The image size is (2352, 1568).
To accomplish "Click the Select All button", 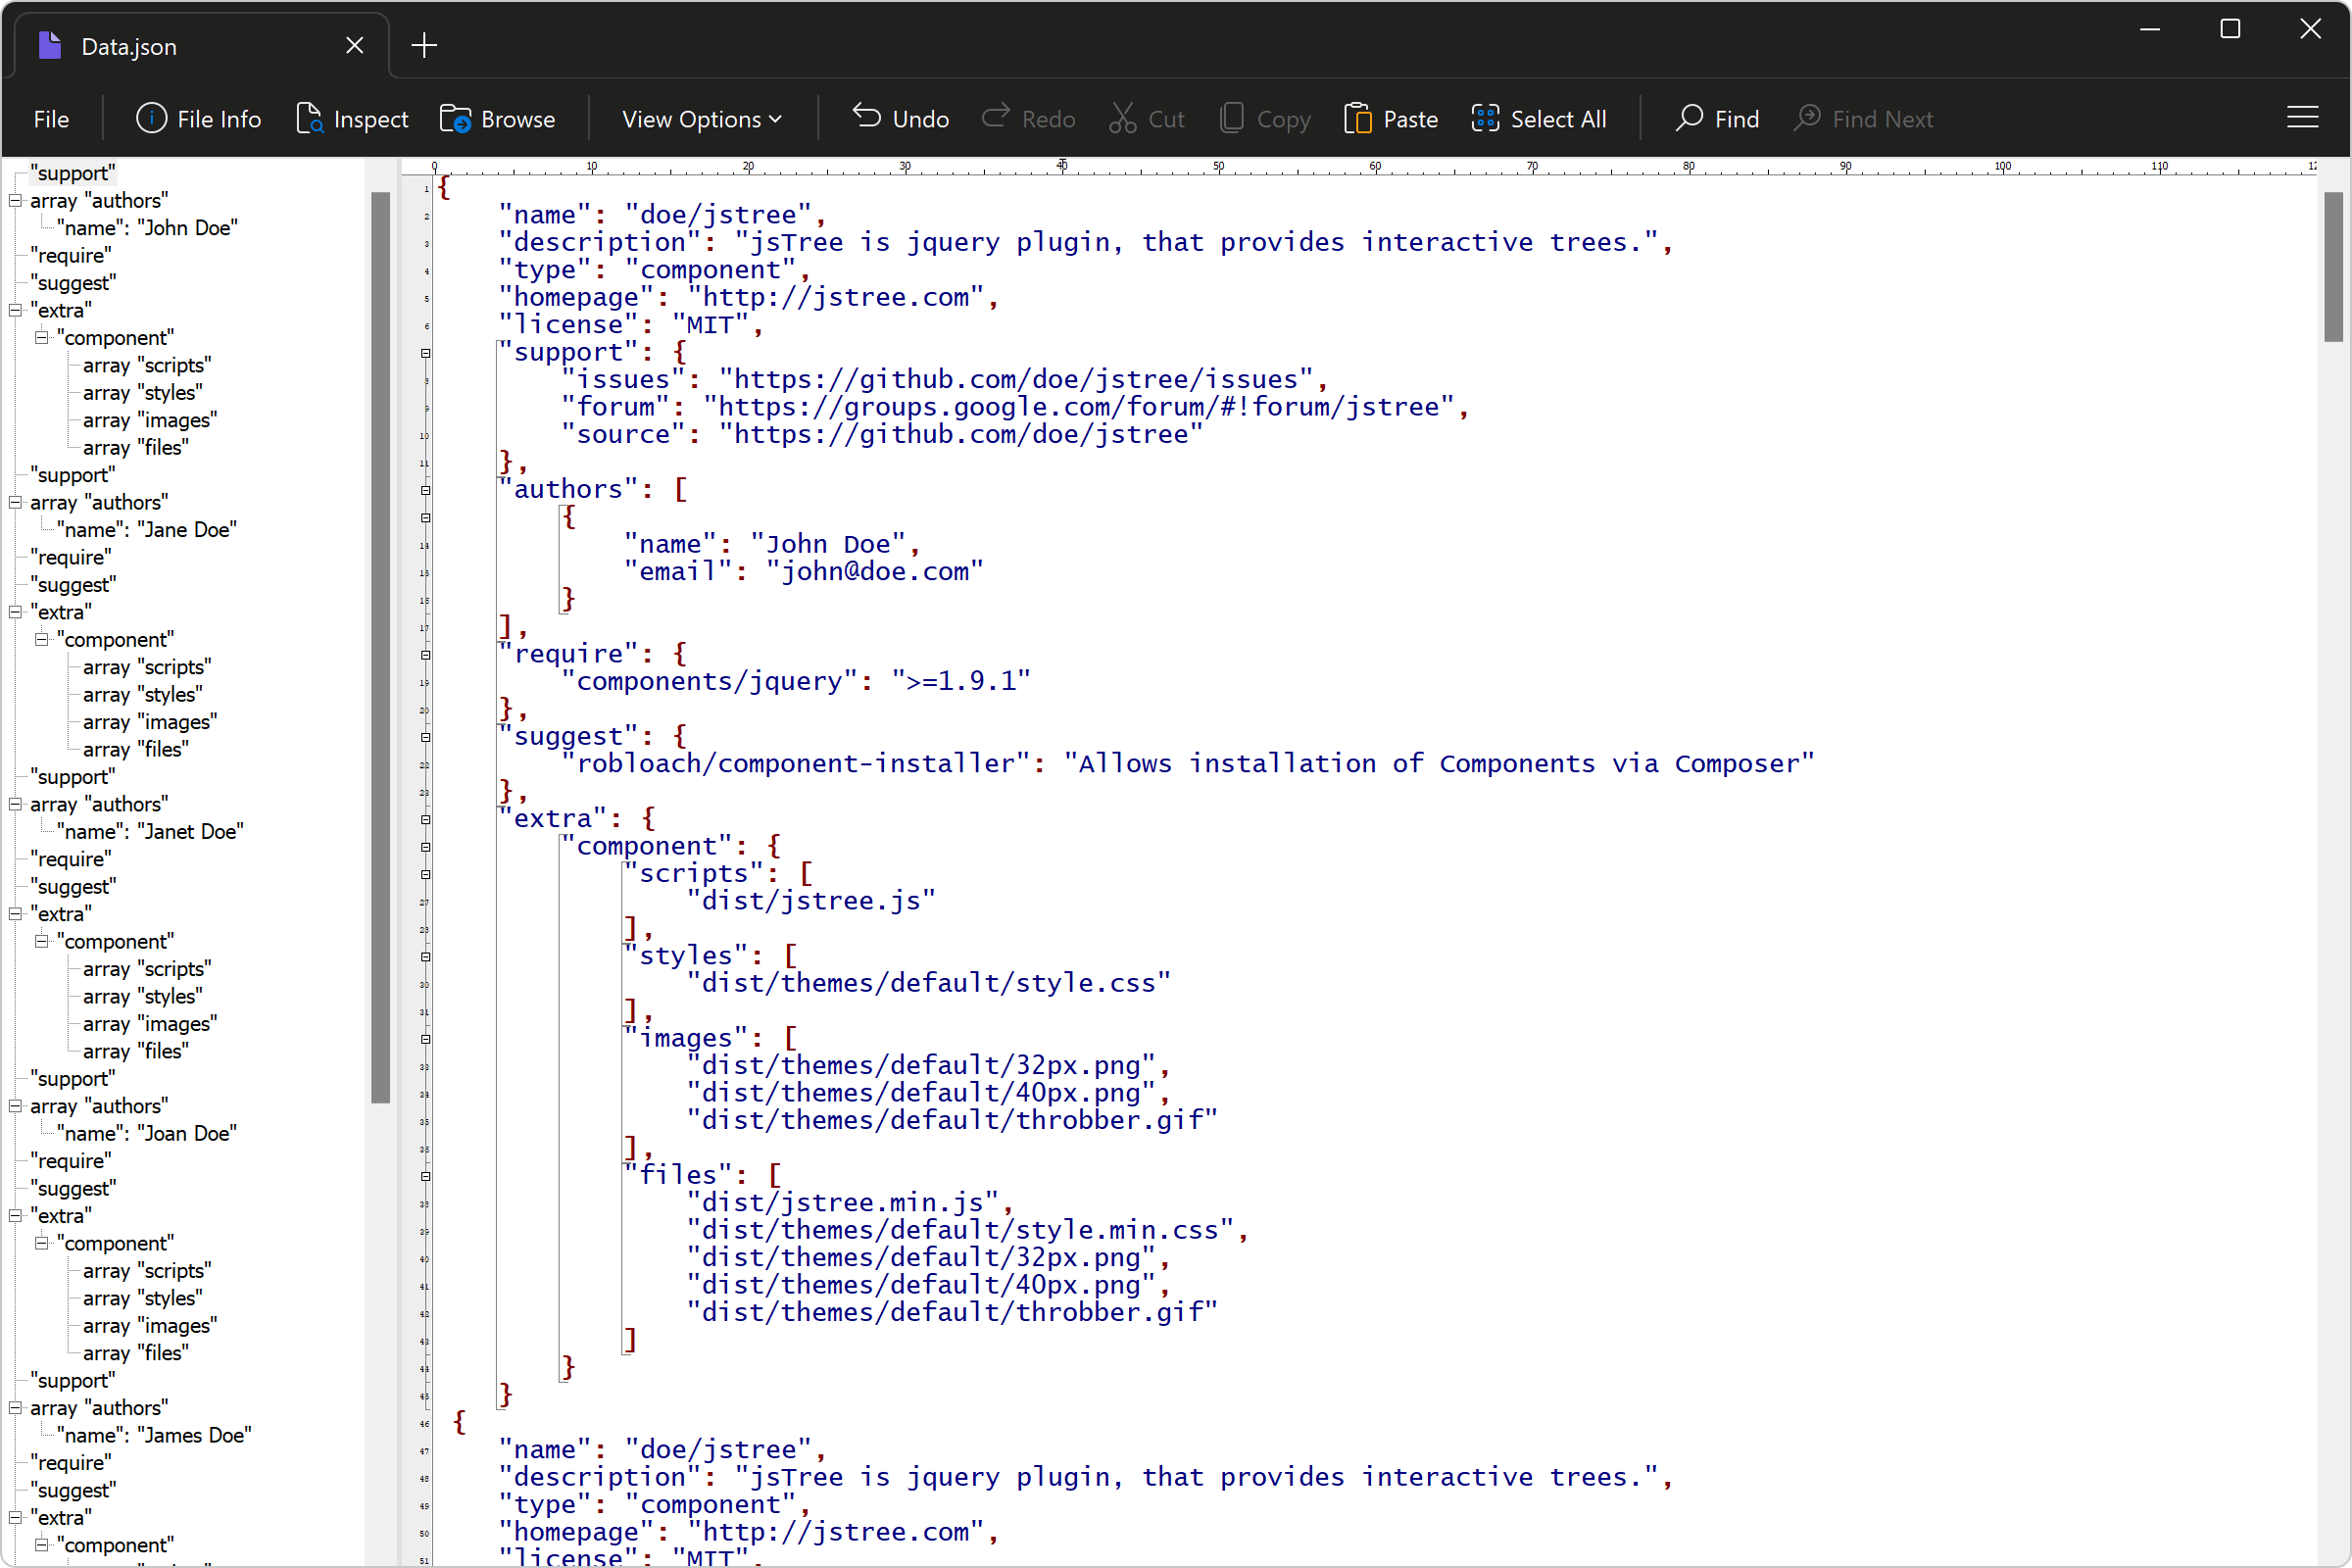I will coord(1539,118).
